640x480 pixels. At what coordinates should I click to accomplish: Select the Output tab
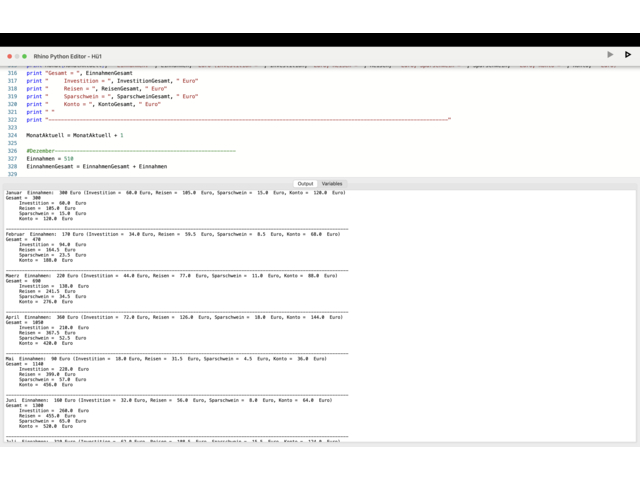tap(305, 184)
